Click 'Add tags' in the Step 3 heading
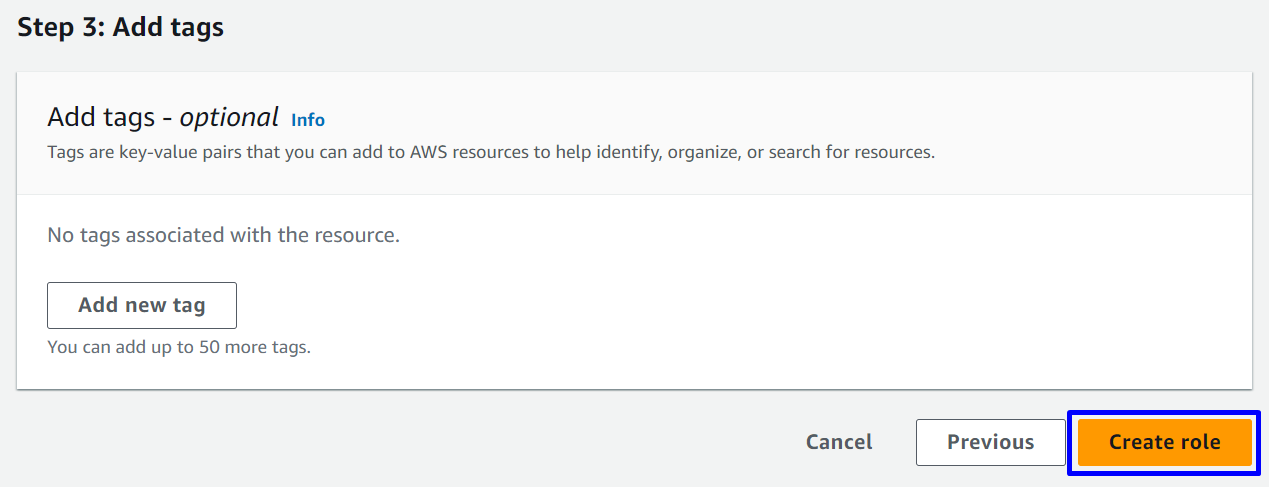 168,27
